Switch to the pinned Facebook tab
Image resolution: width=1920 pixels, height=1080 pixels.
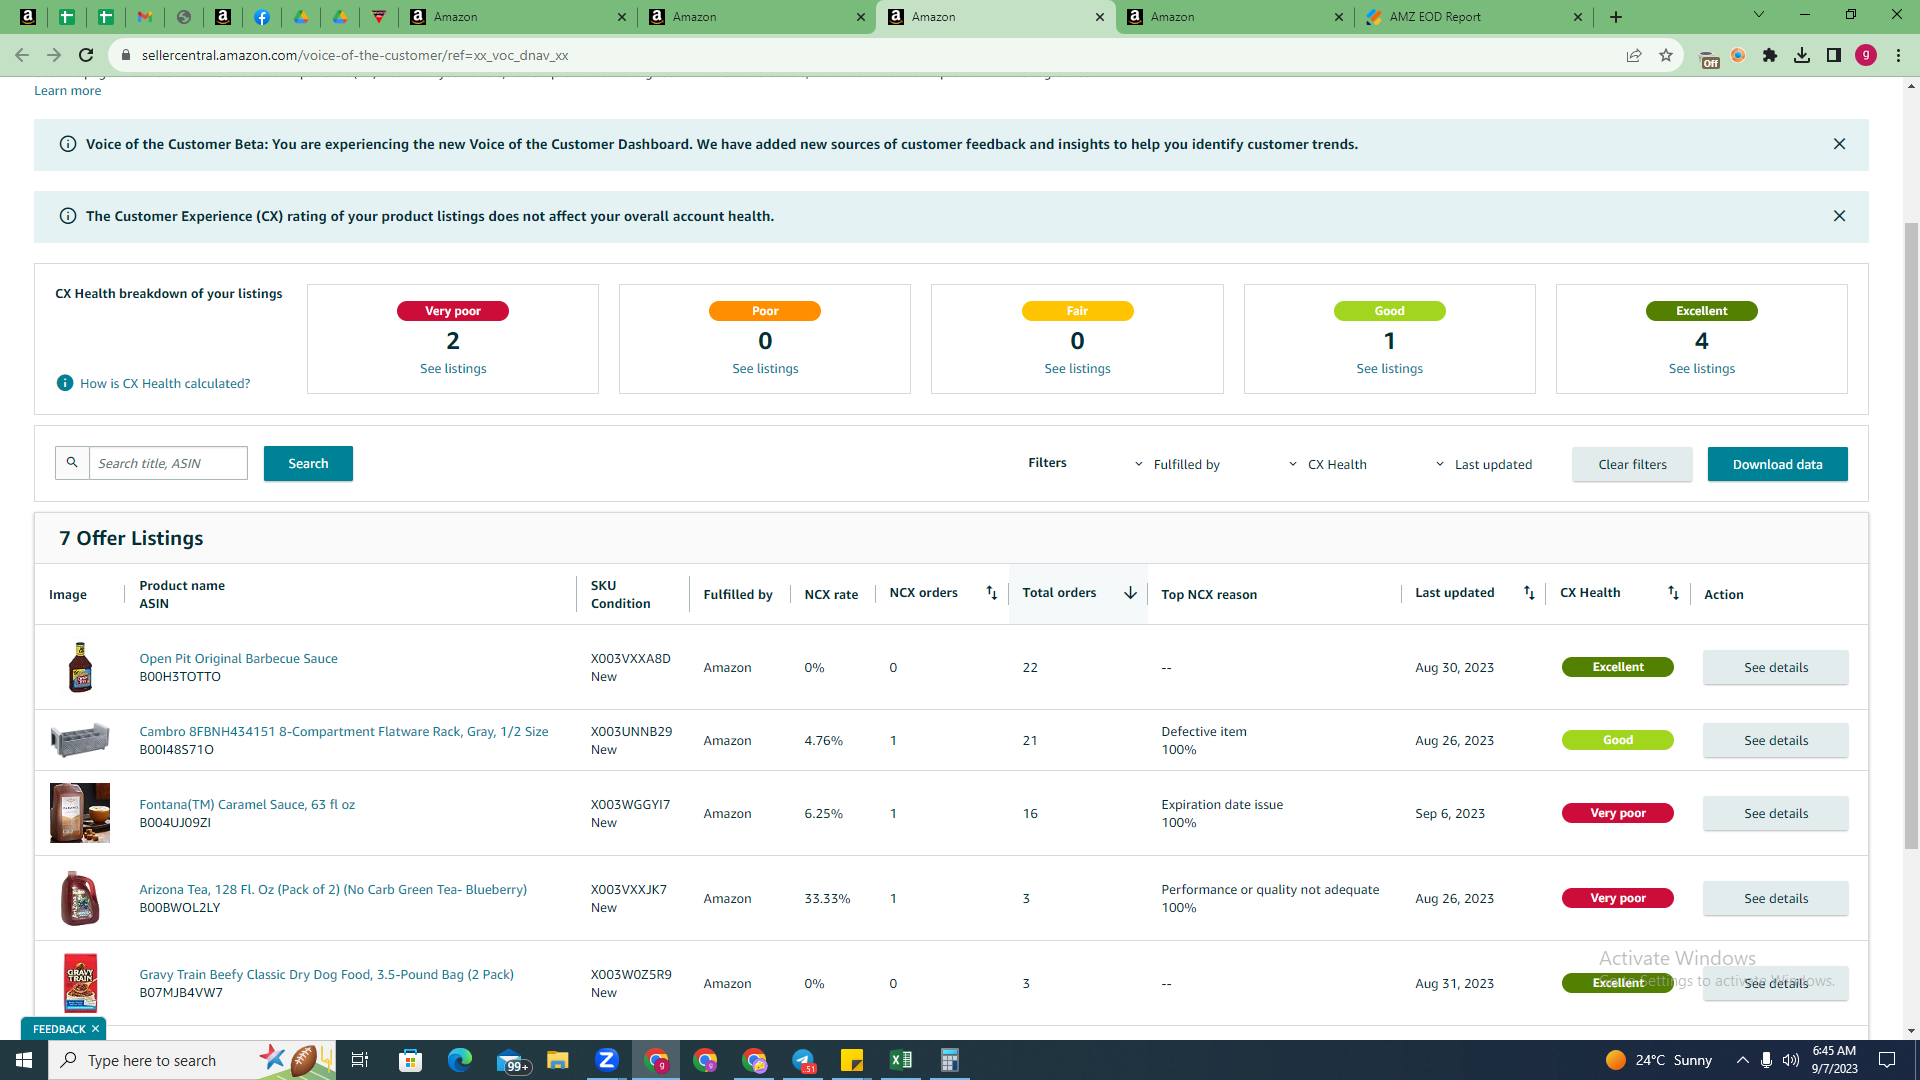pos(262,17)
